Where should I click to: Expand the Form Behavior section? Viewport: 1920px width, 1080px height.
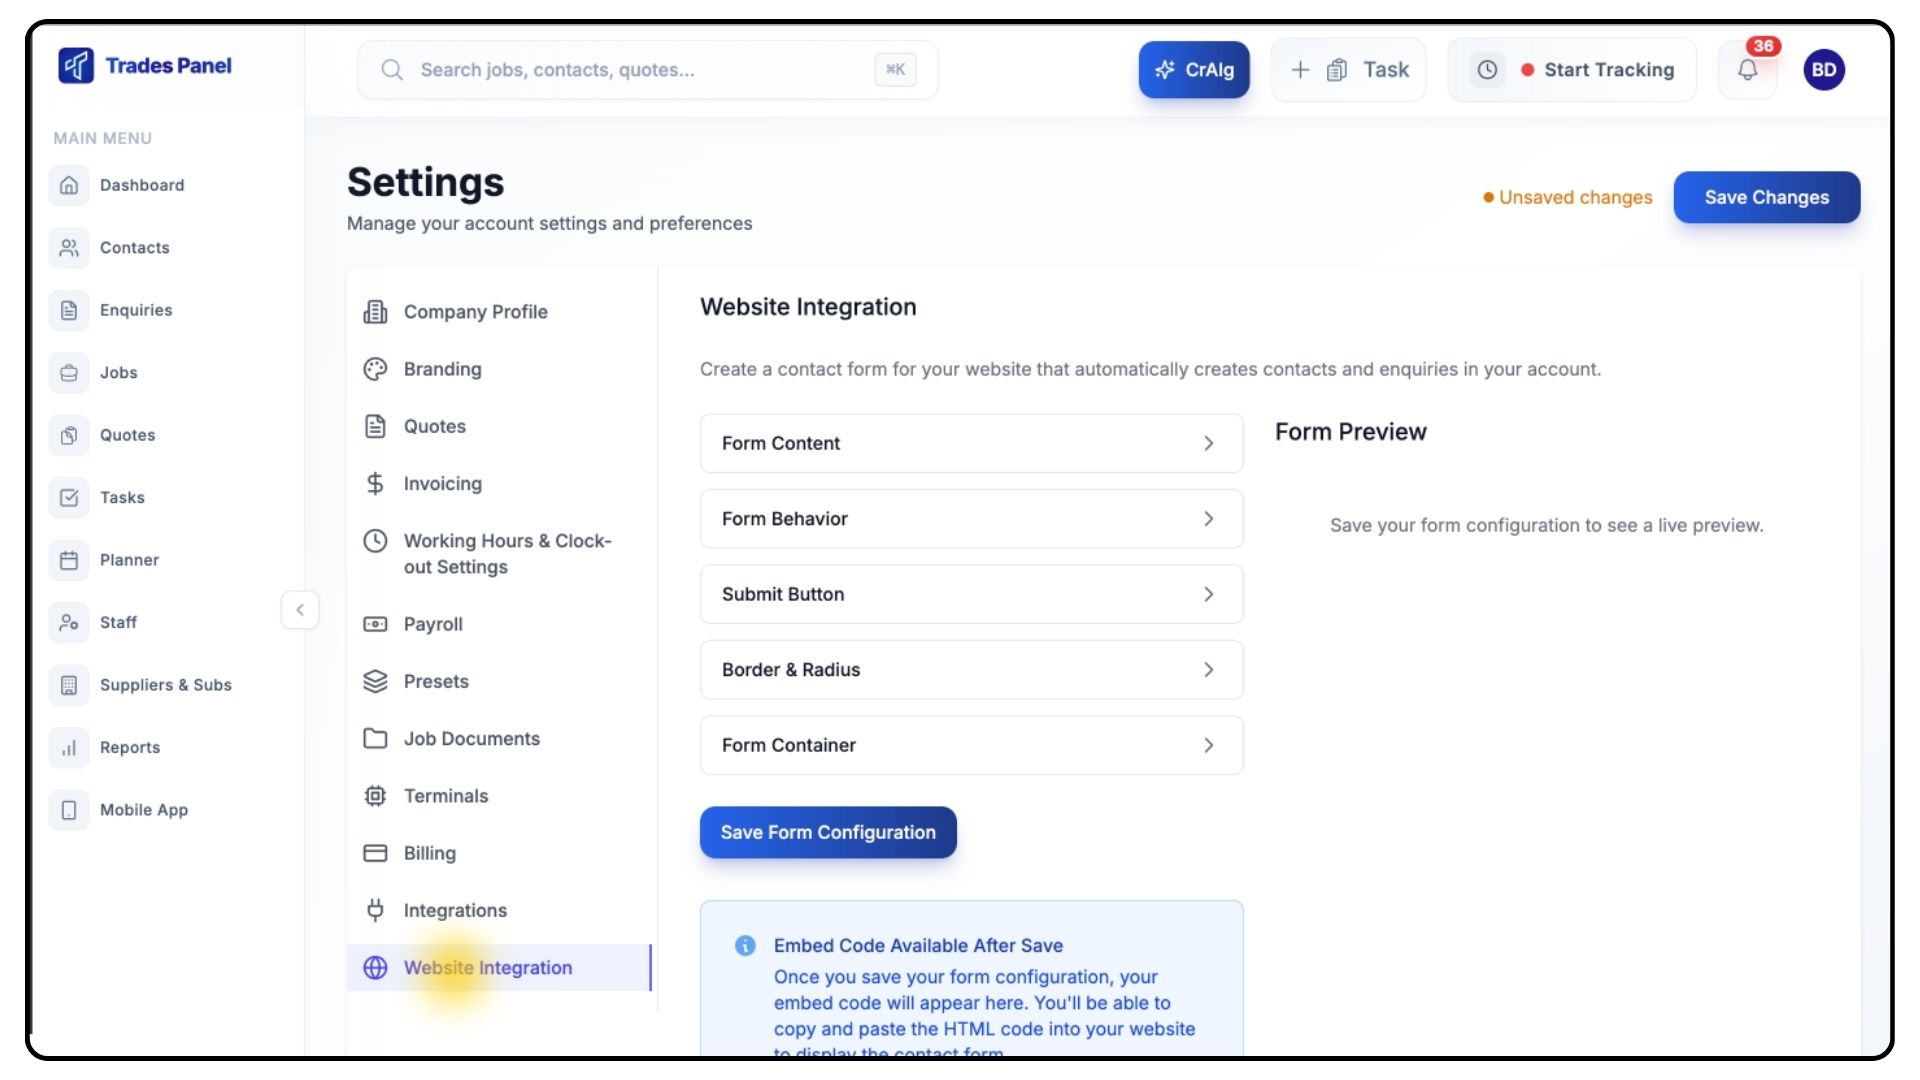(x=971, y=519)
